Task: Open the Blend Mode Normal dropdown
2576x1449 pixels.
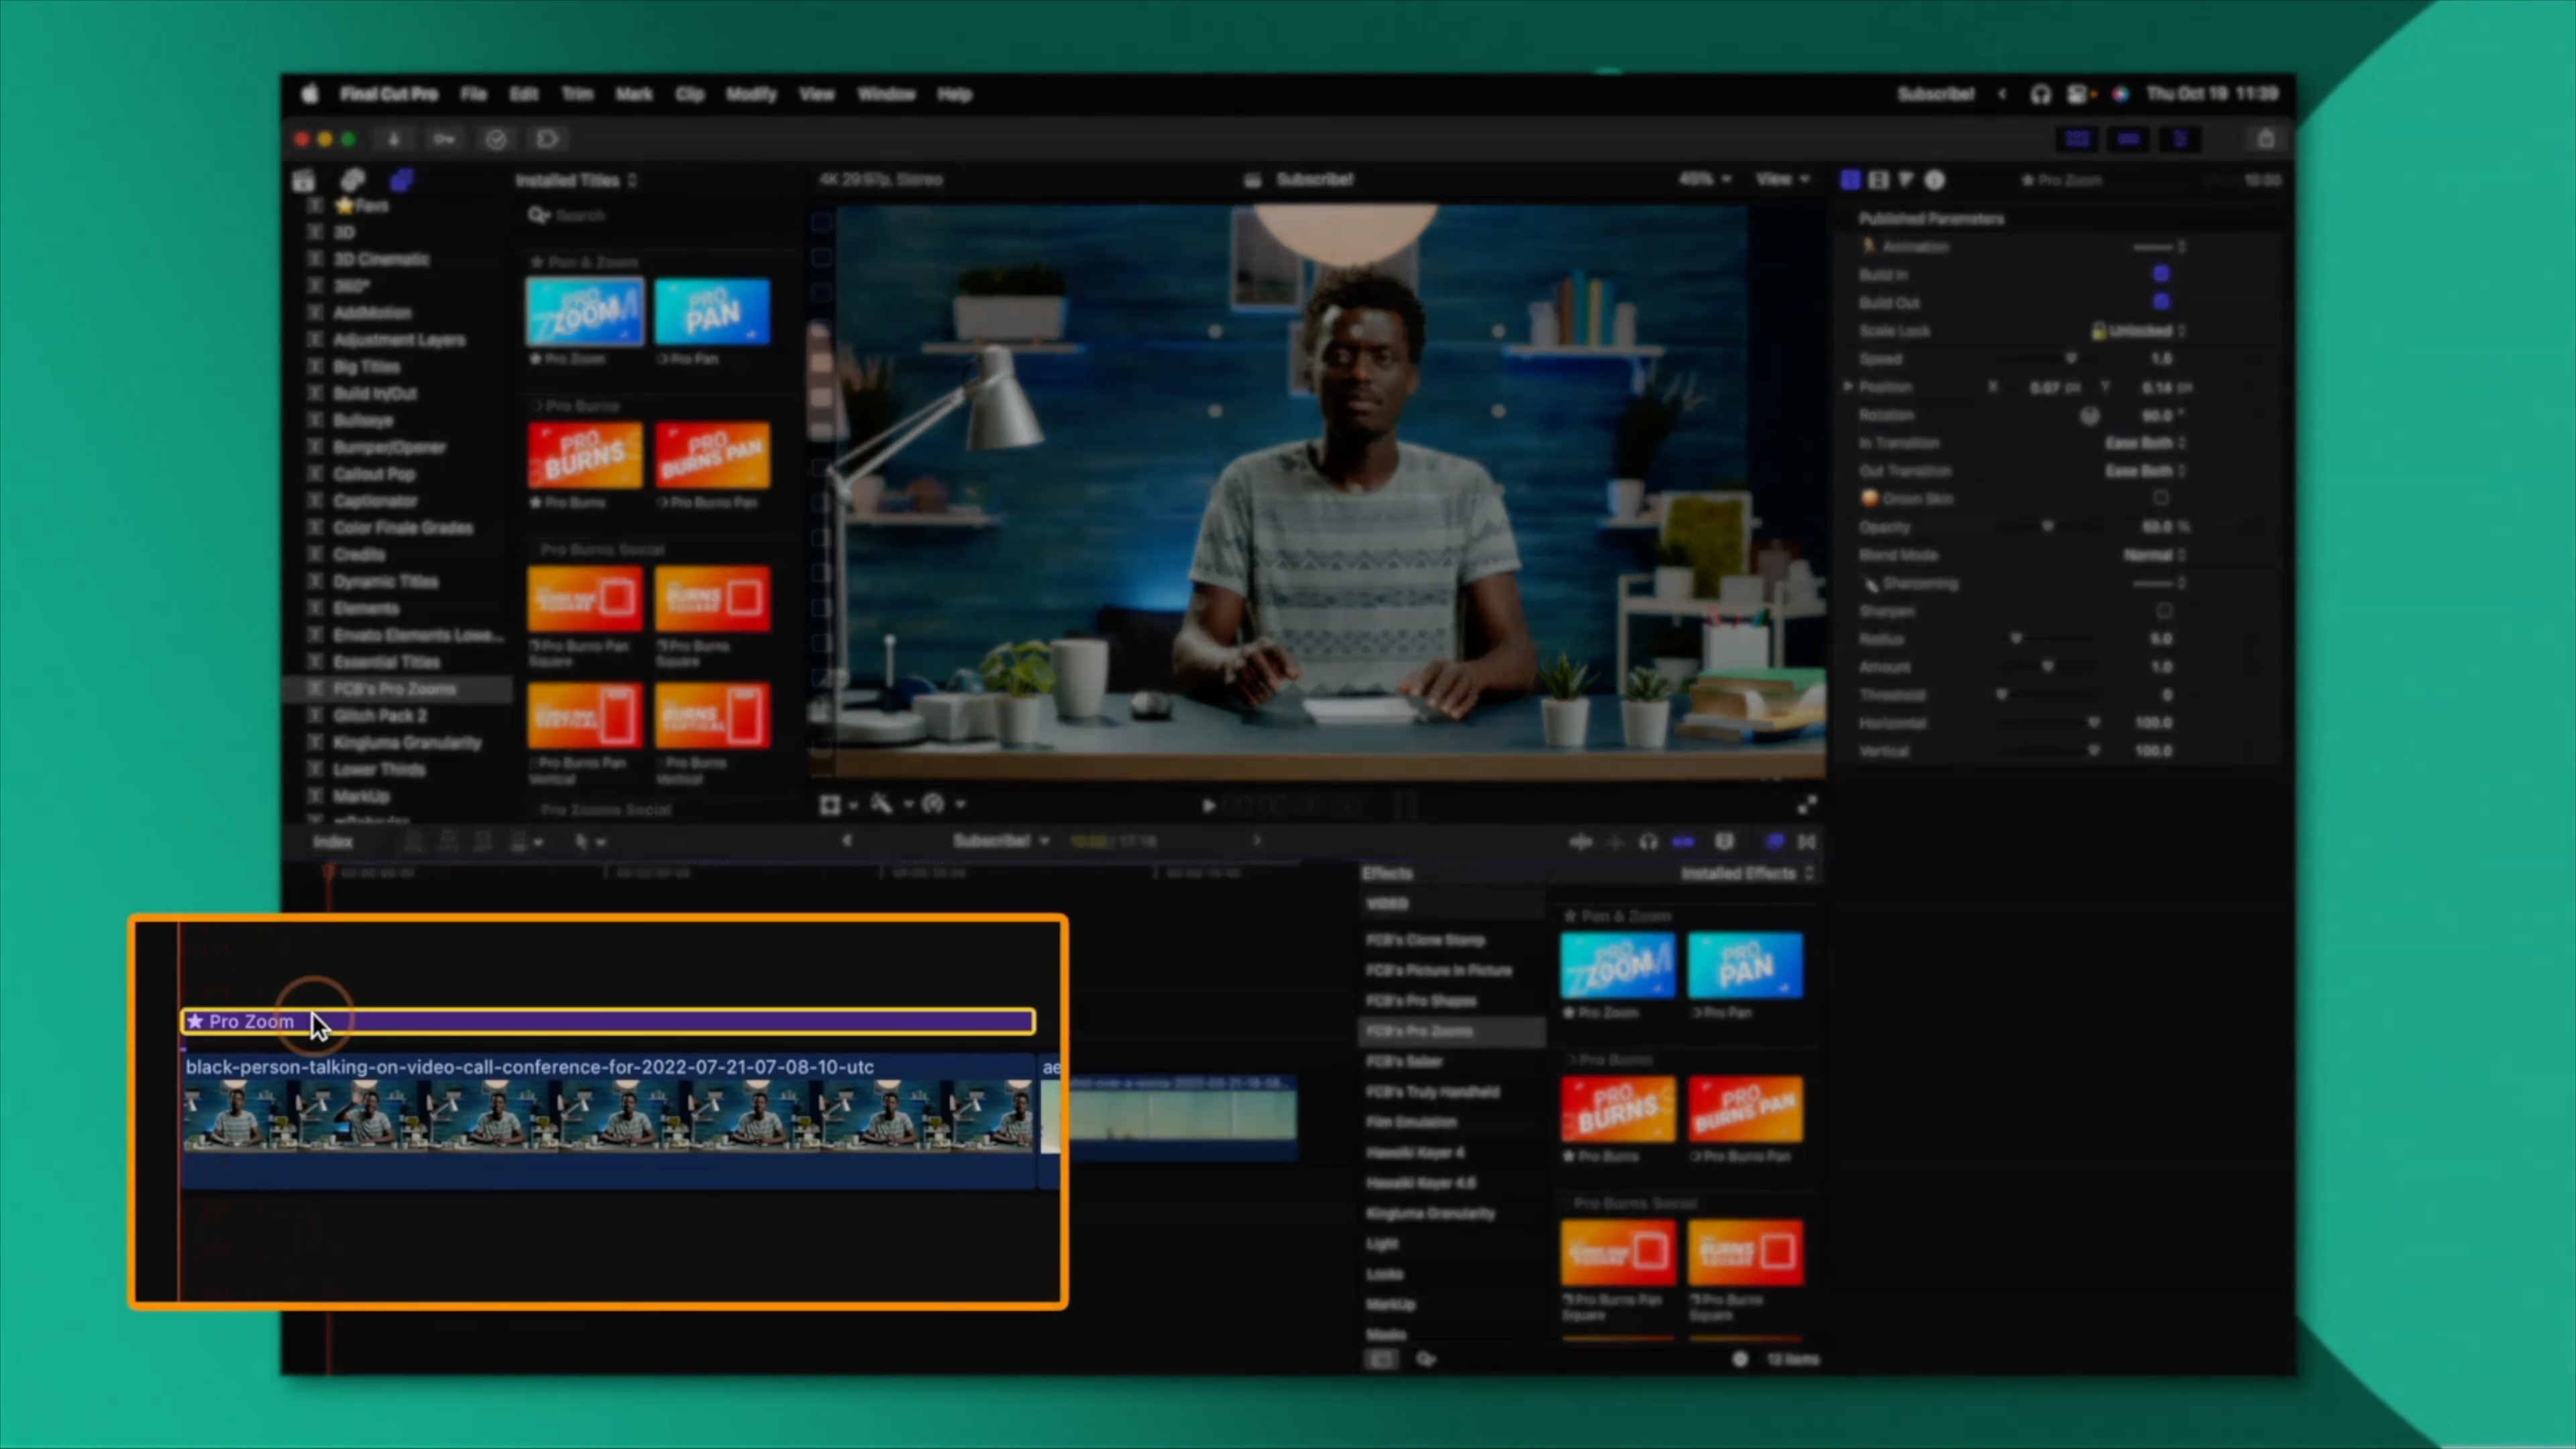Action: (2154, 555)
